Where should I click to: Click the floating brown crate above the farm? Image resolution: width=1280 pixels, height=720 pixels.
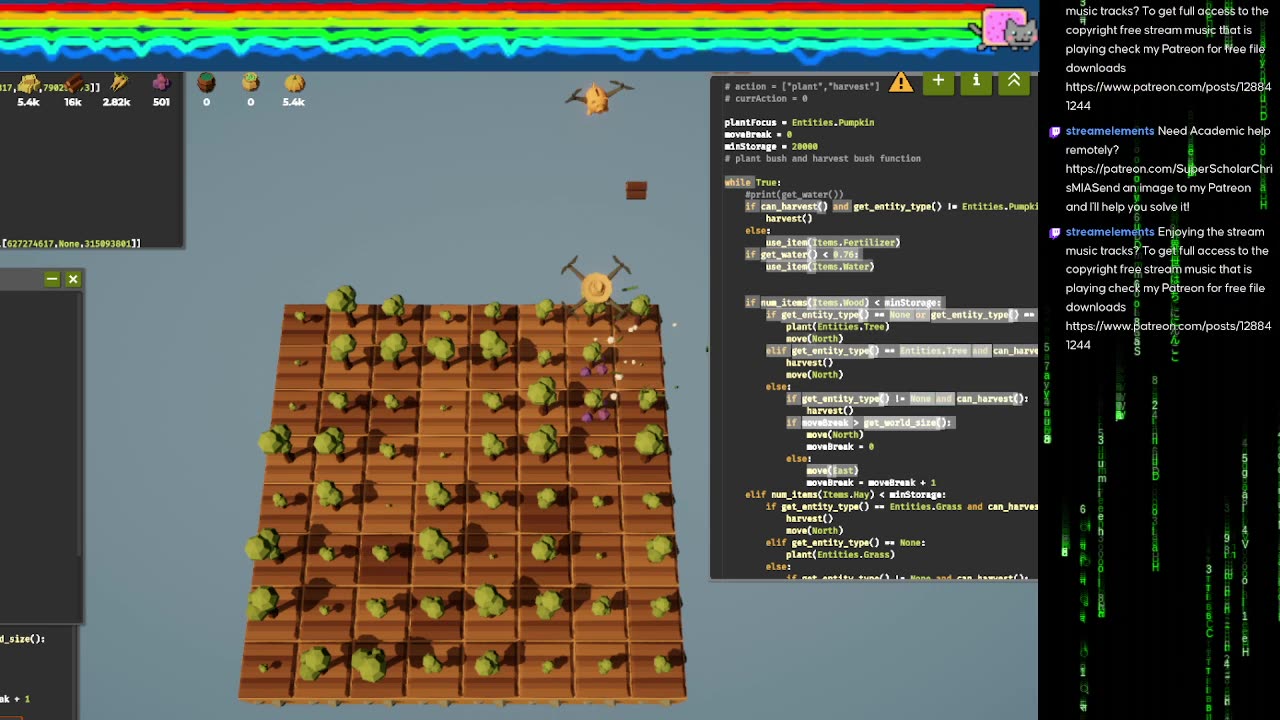(x=636, y=190)
